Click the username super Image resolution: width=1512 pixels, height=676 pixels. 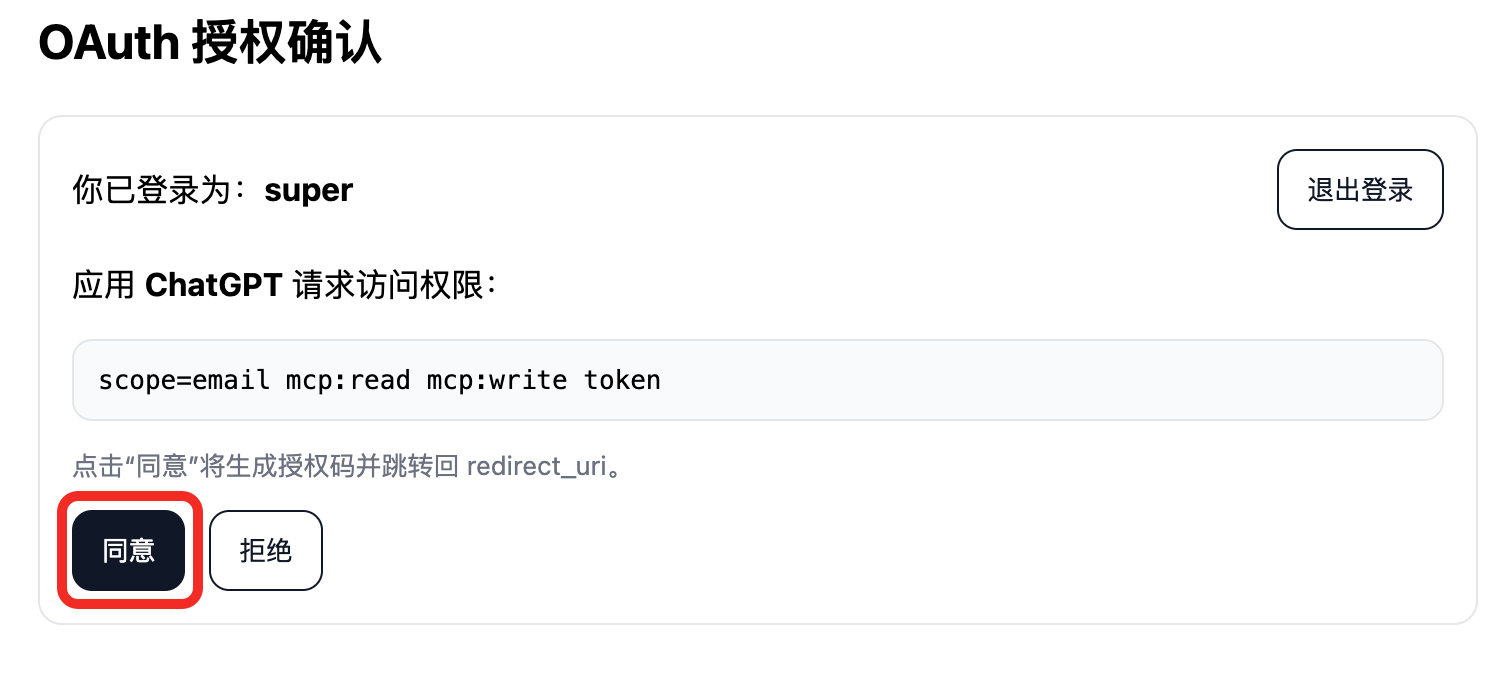pyautogui.click(x=307, y=190)
